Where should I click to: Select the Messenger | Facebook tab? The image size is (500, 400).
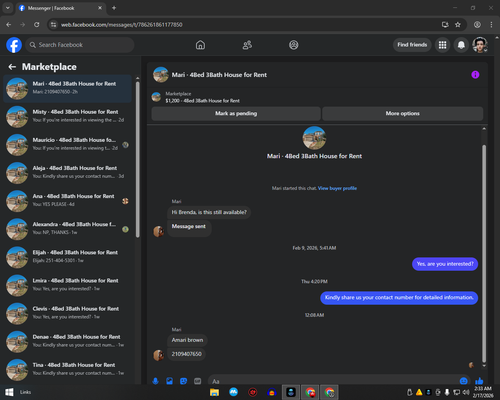61,8
